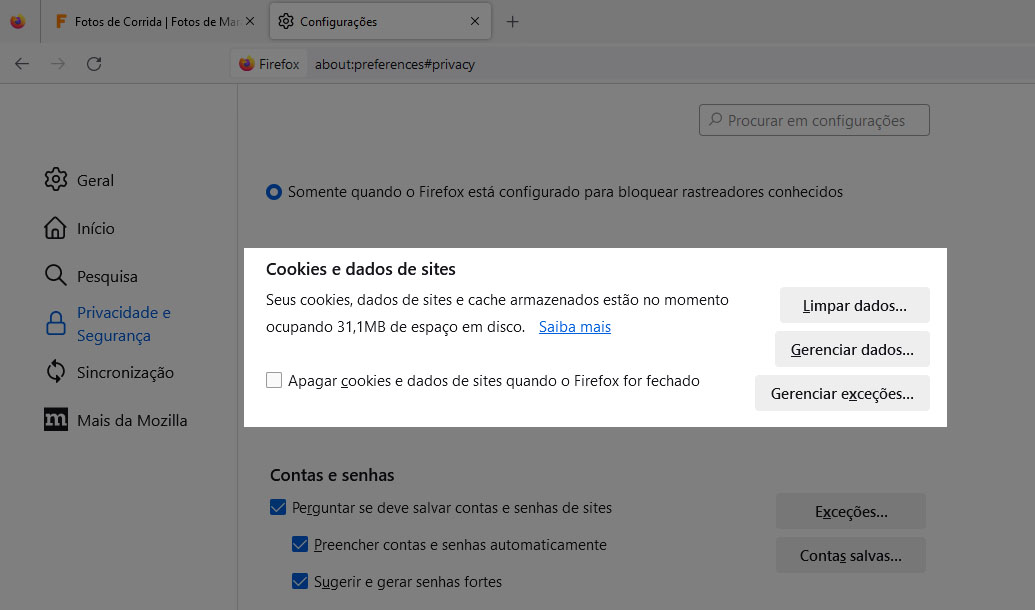Click the Exceções... button for passwords
The width and height of the screenshot is (1035, 610).
(x=851, y=512)
